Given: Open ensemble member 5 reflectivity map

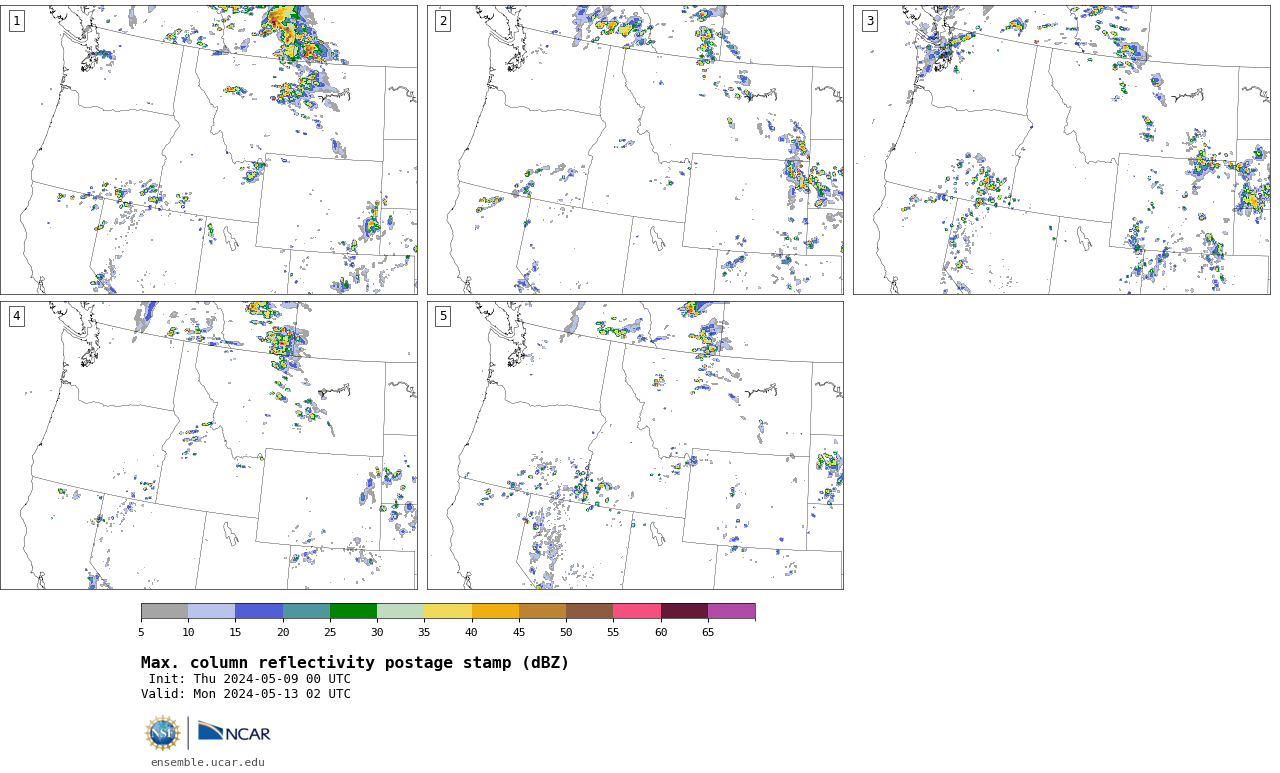Looking at the screenshot, I should 635,445.
